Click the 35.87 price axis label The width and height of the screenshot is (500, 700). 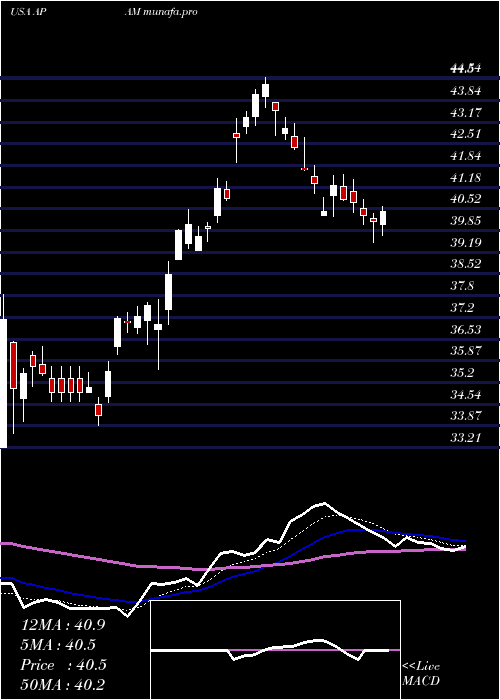pos(466,351)
